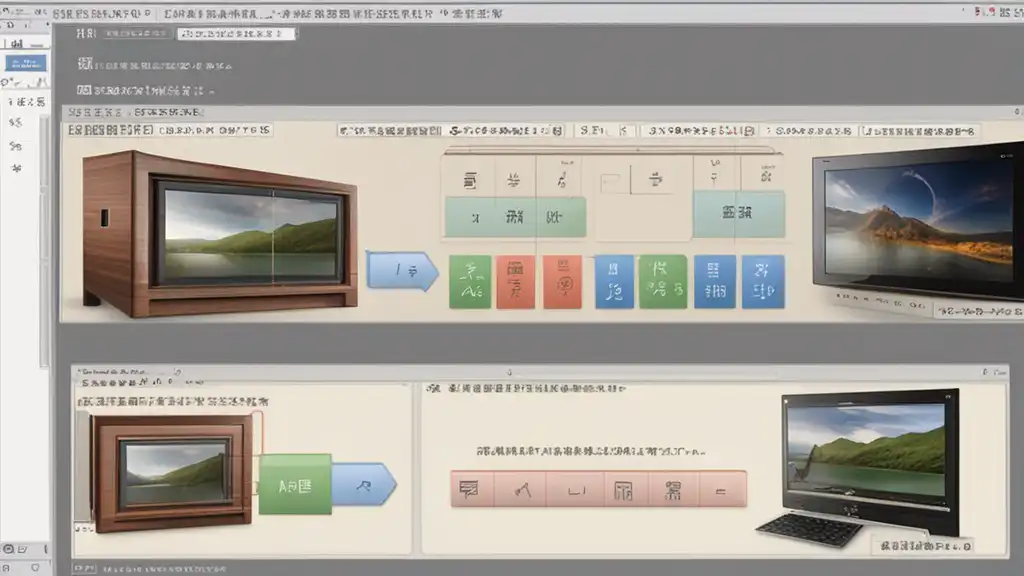Click the fourth cell of the pink bar
Screen dimensions: 1024x576
pyautogui.click(x=626, y=489)
